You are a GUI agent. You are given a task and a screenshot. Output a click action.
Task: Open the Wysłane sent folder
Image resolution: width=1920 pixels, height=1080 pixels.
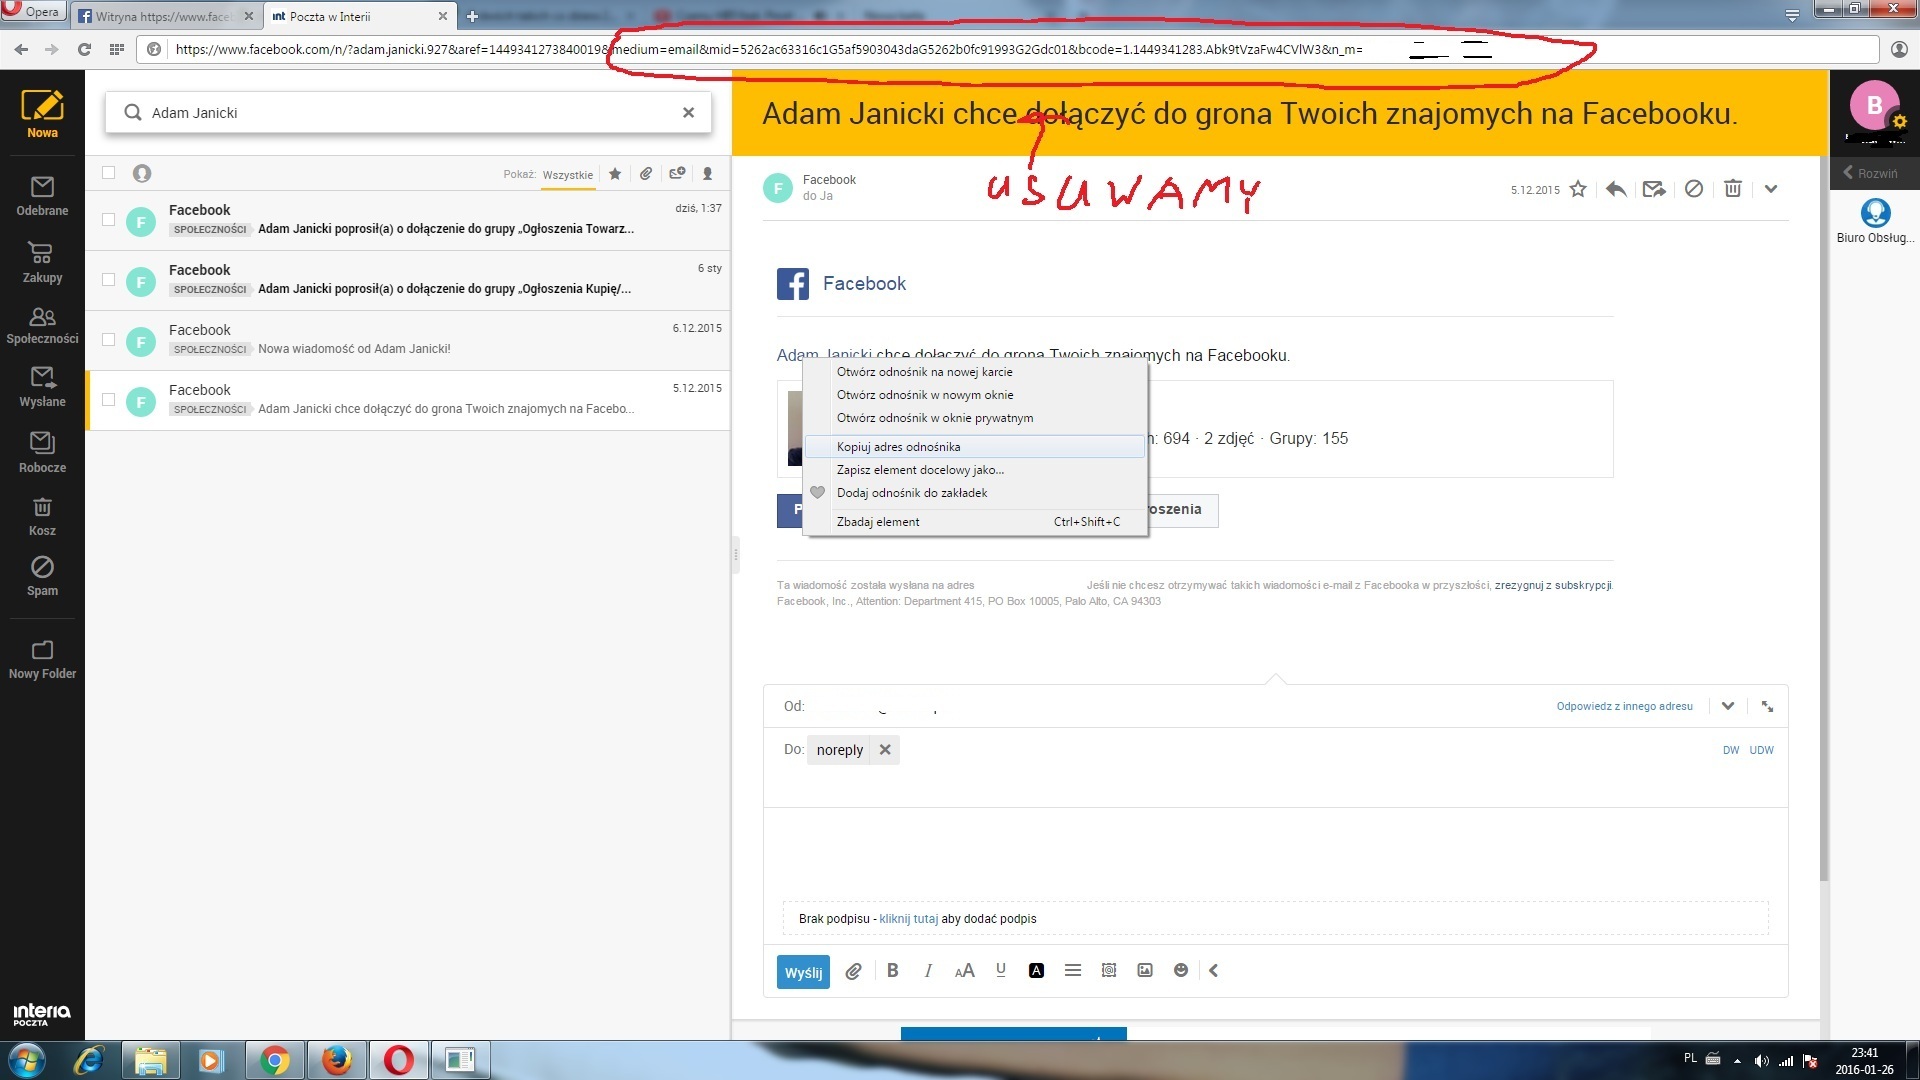(42, 387)
